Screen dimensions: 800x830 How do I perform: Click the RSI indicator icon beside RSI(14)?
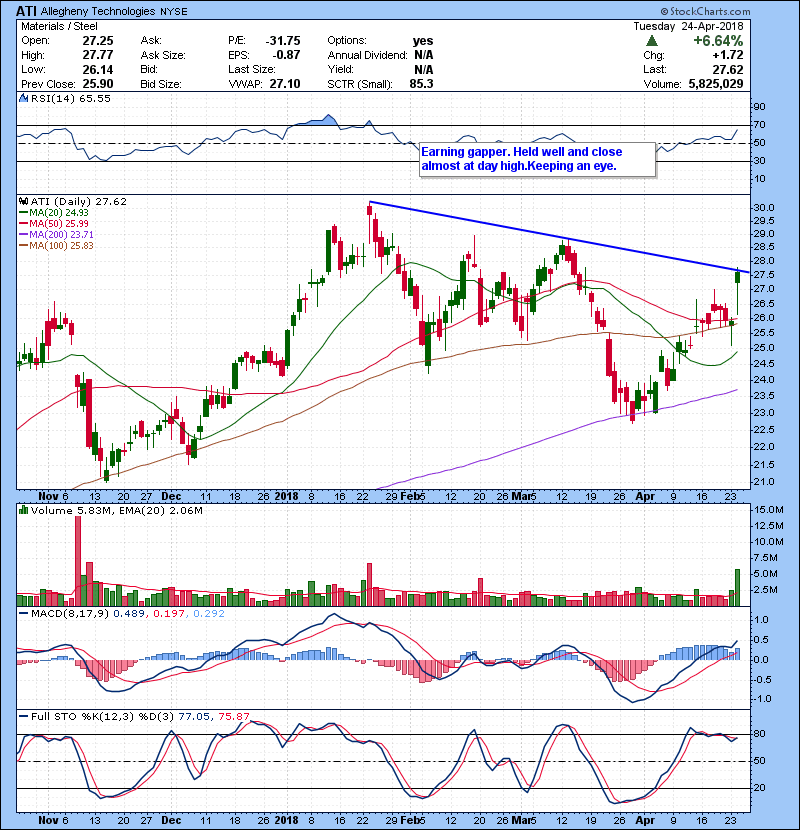(23, 98)
